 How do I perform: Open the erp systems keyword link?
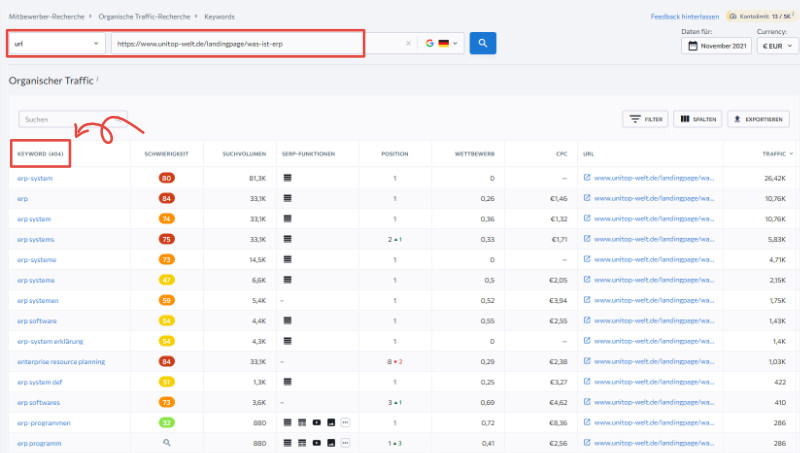click(35, 239)
